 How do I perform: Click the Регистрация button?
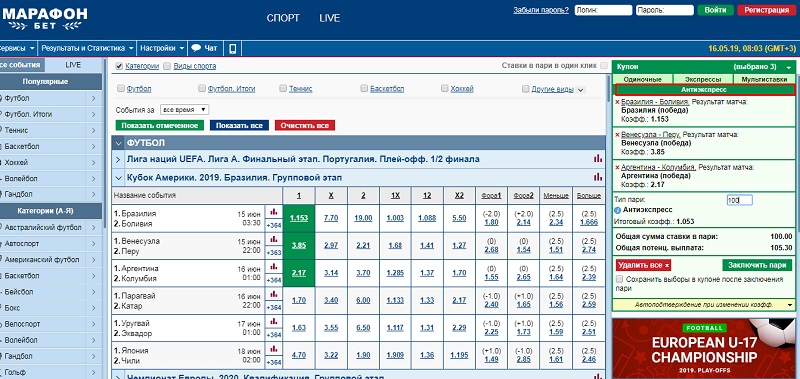pos(766,10)
